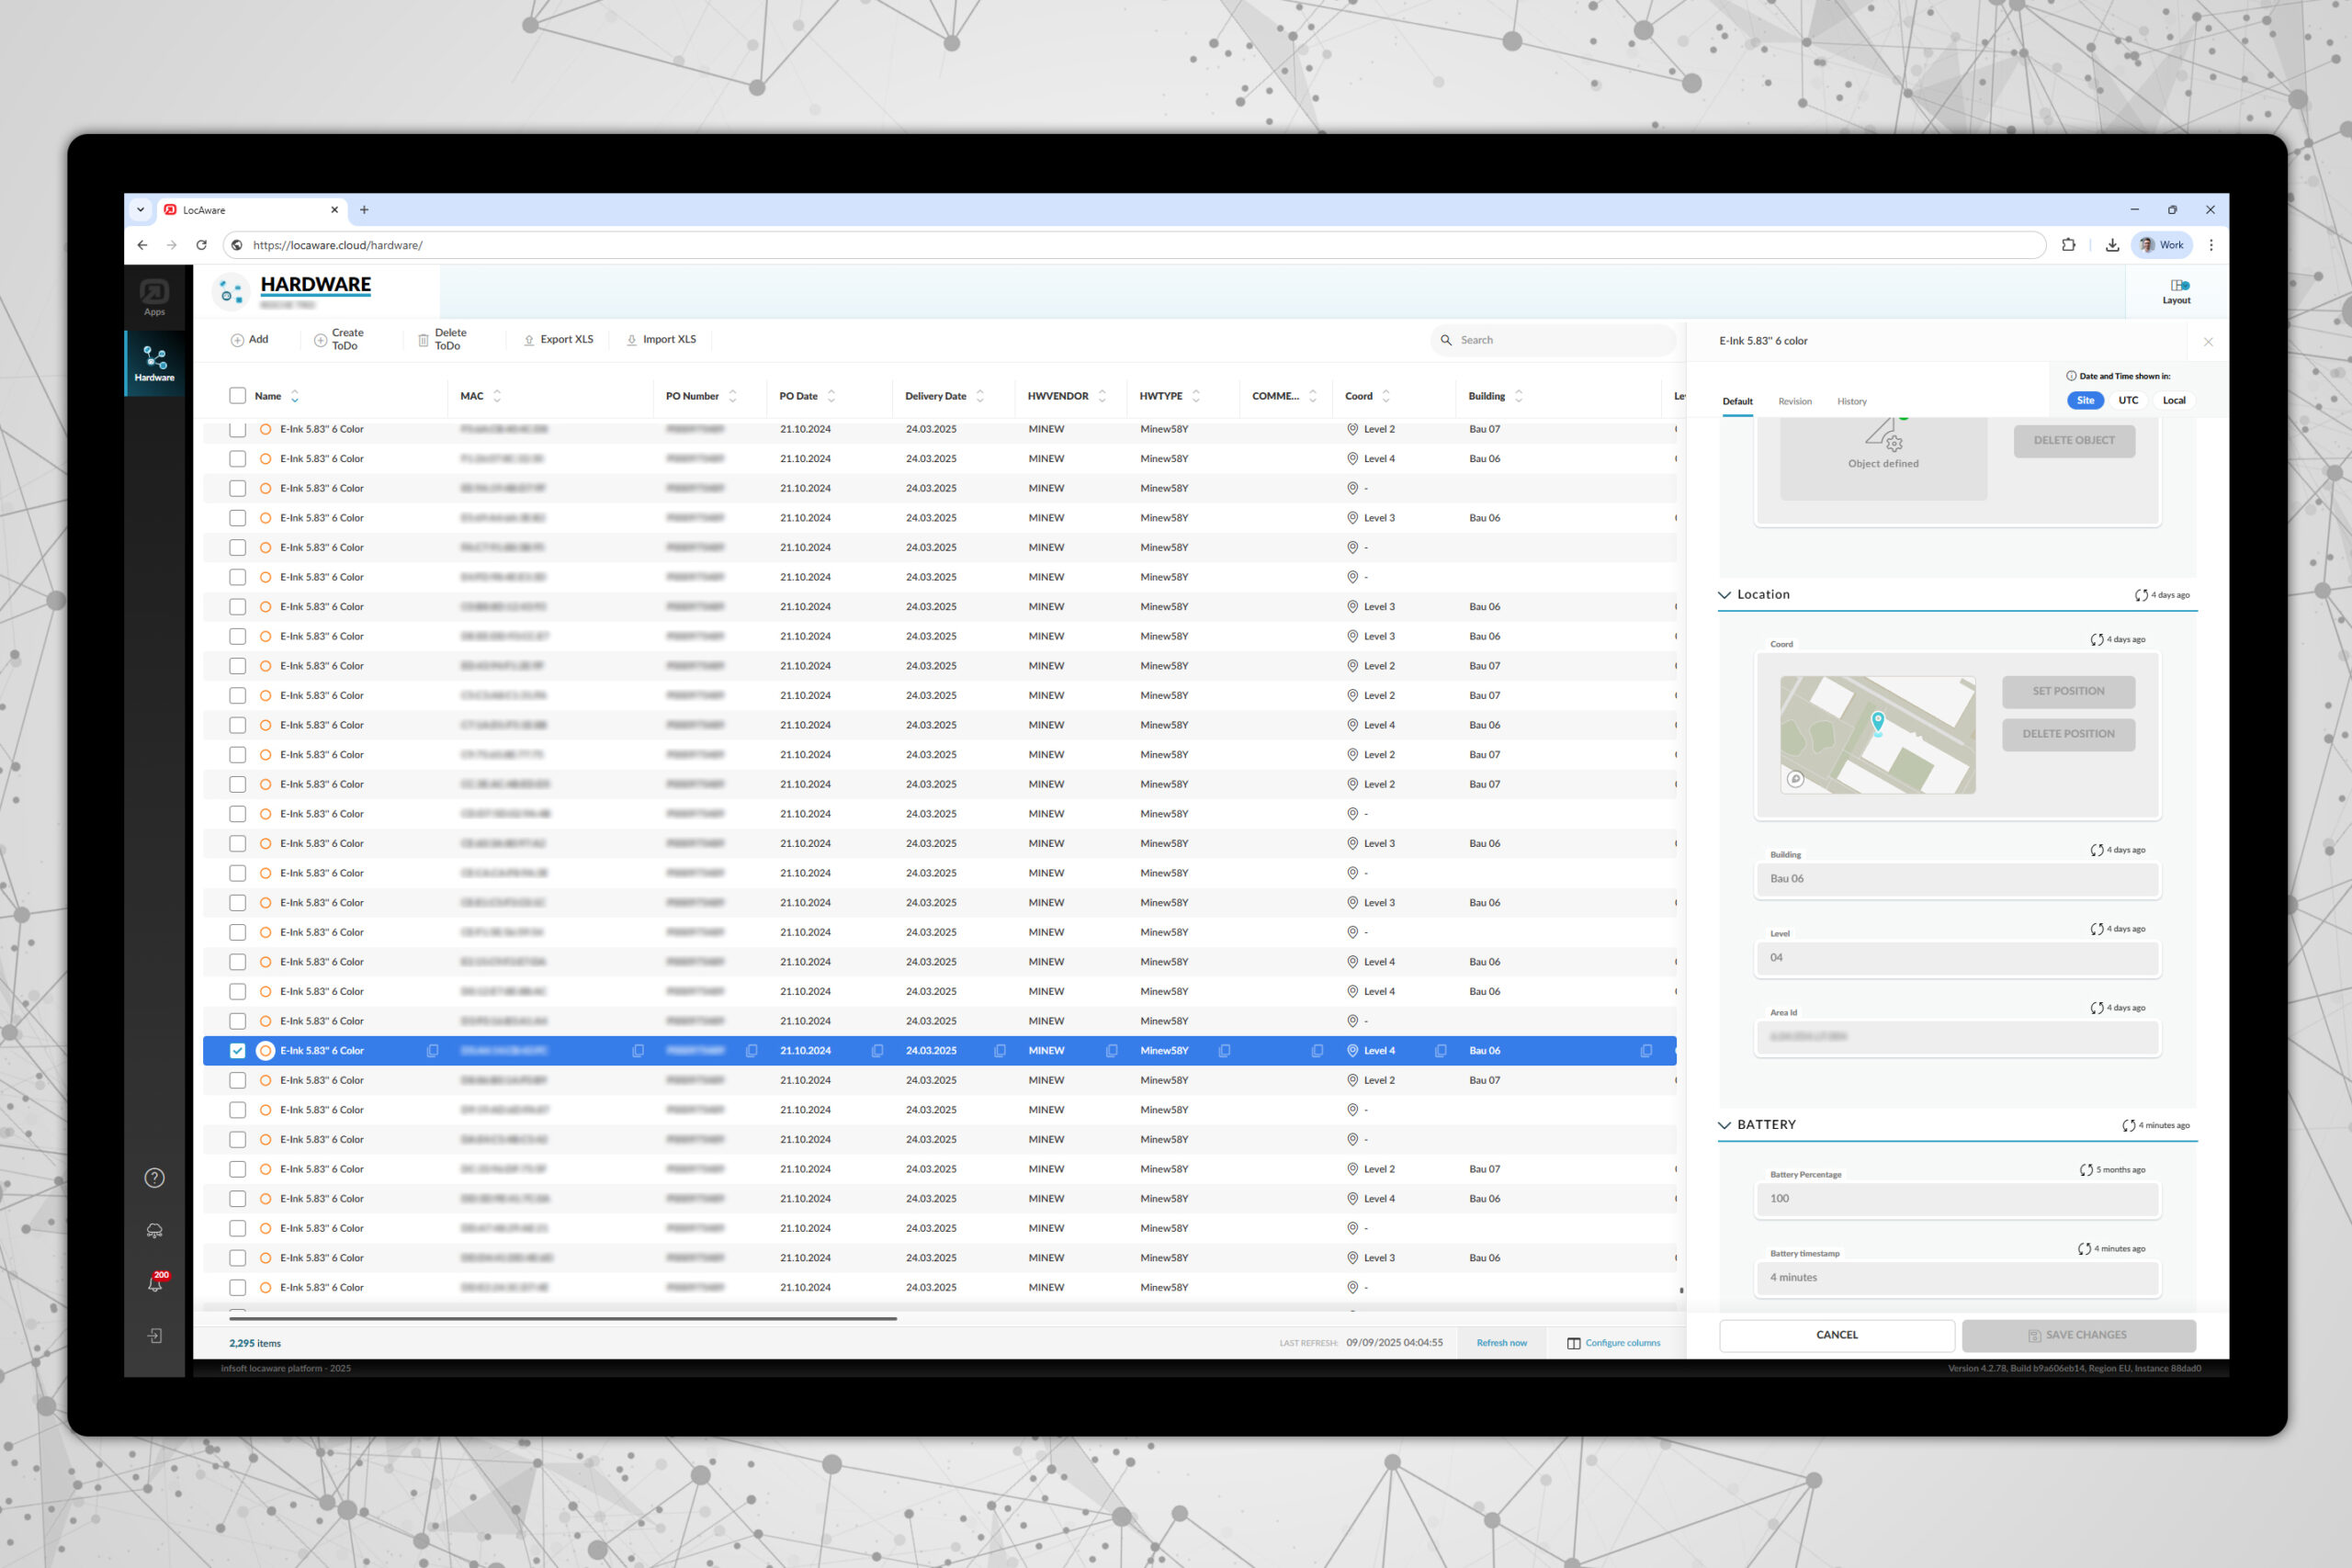Close the E-Ink detail panel
The width and height of the screenshot is (2352, 1568).
(x=2208, y=342)
